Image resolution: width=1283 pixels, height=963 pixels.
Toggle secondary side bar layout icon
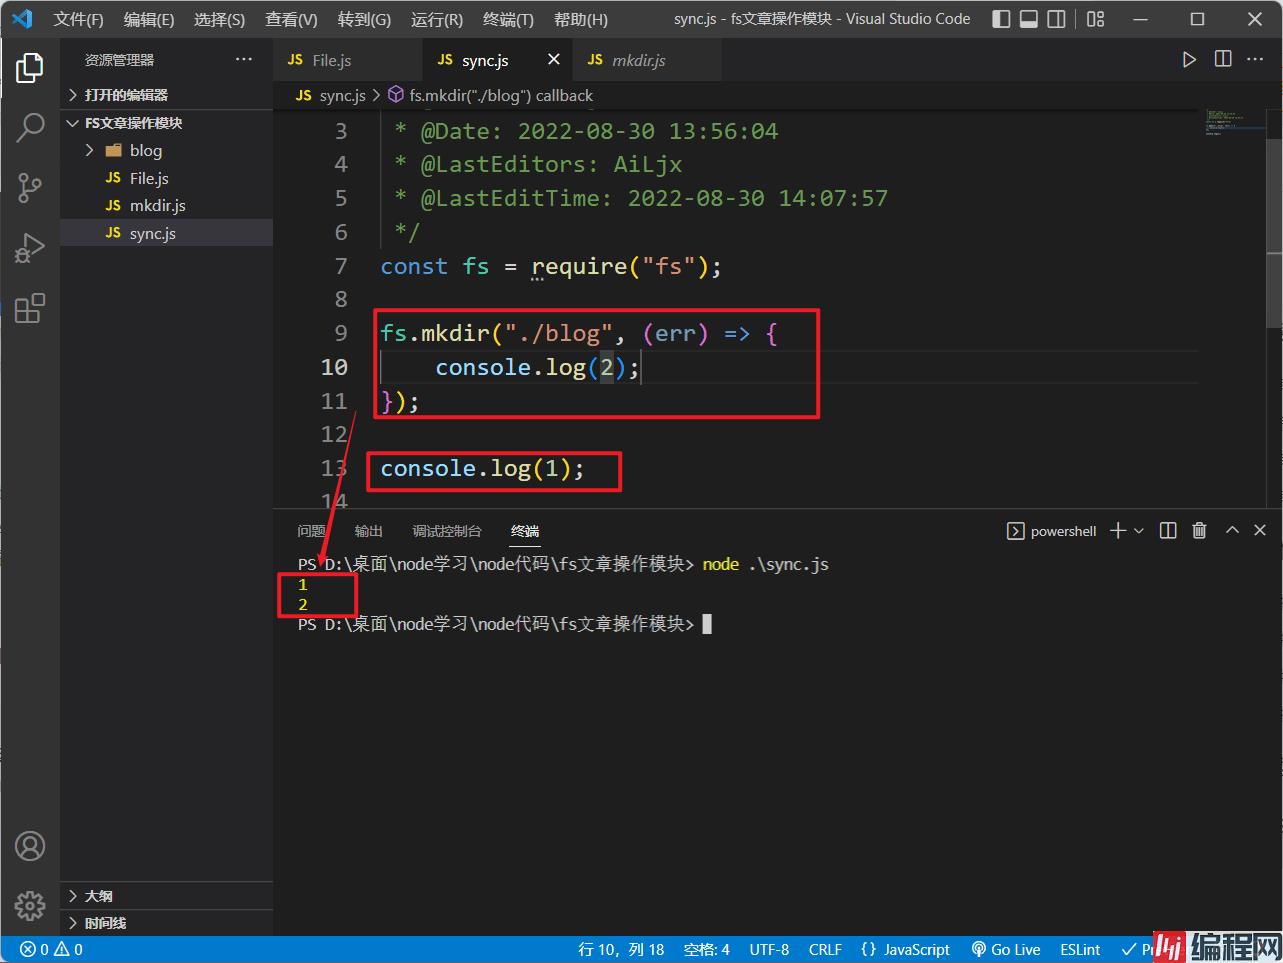coord(1057,19)
